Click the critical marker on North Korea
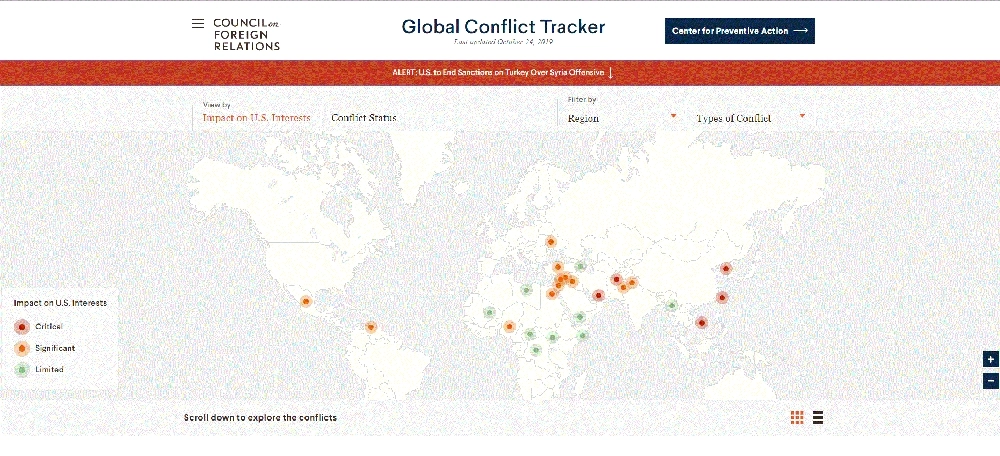This screenshot has height=456, width=1000. point(726,268)
